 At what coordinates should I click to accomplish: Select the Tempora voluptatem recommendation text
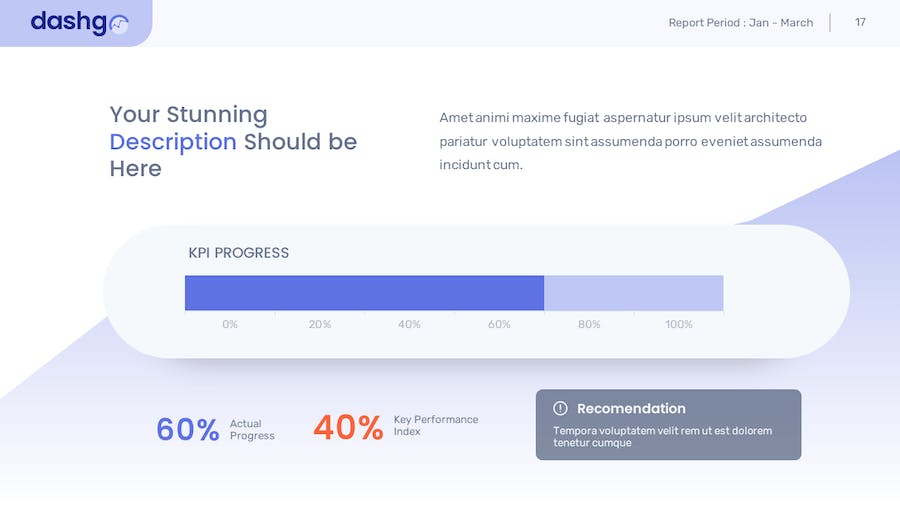pos(662,437)
